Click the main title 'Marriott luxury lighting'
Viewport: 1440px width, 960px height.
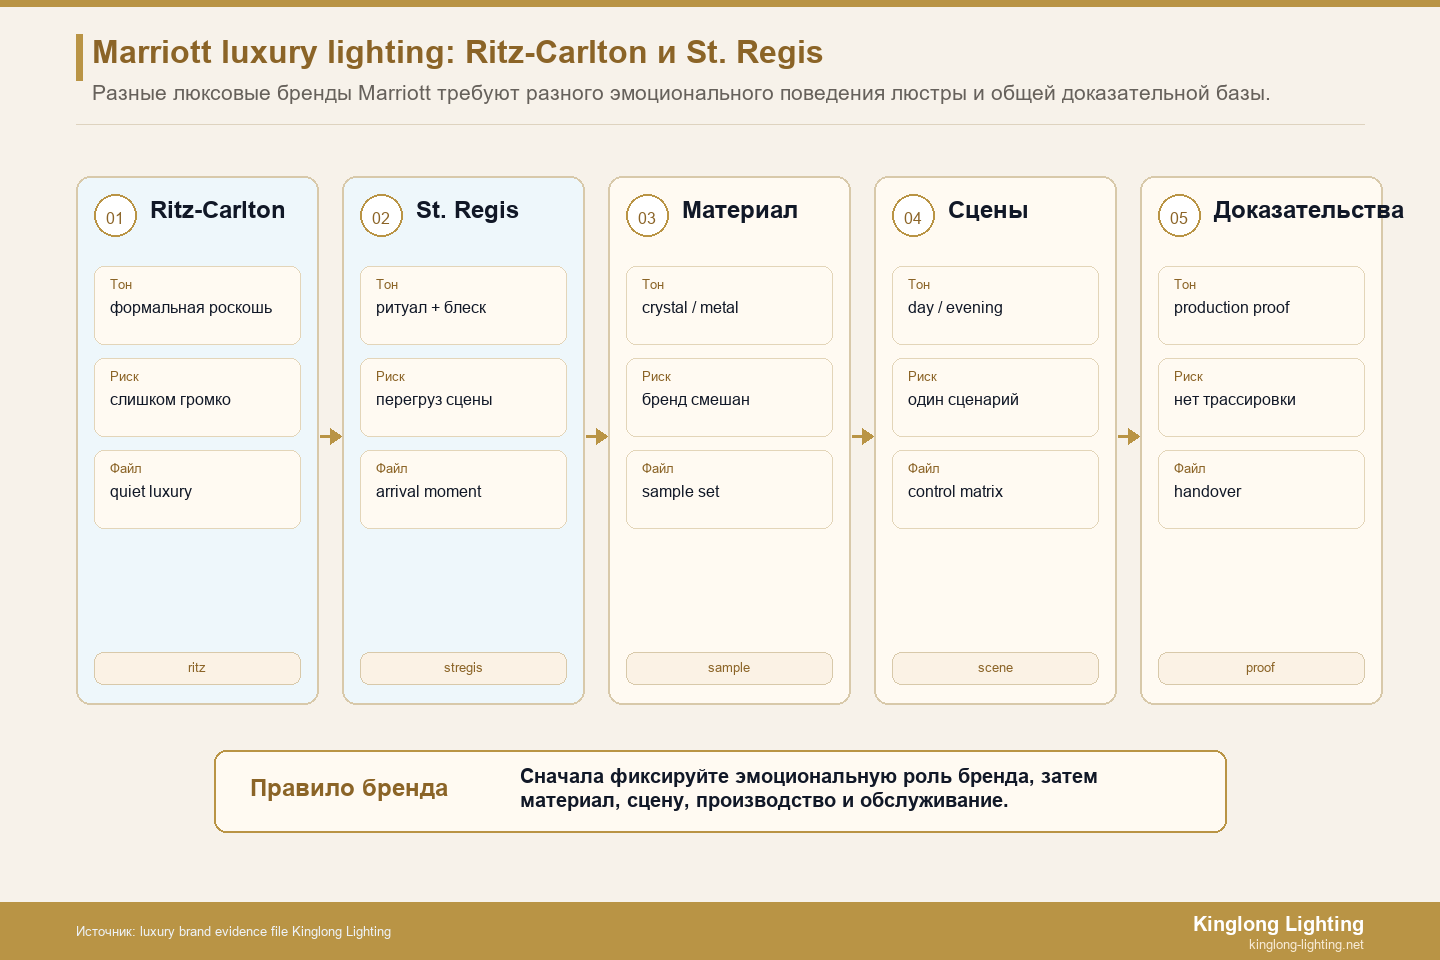click(457, 52)
